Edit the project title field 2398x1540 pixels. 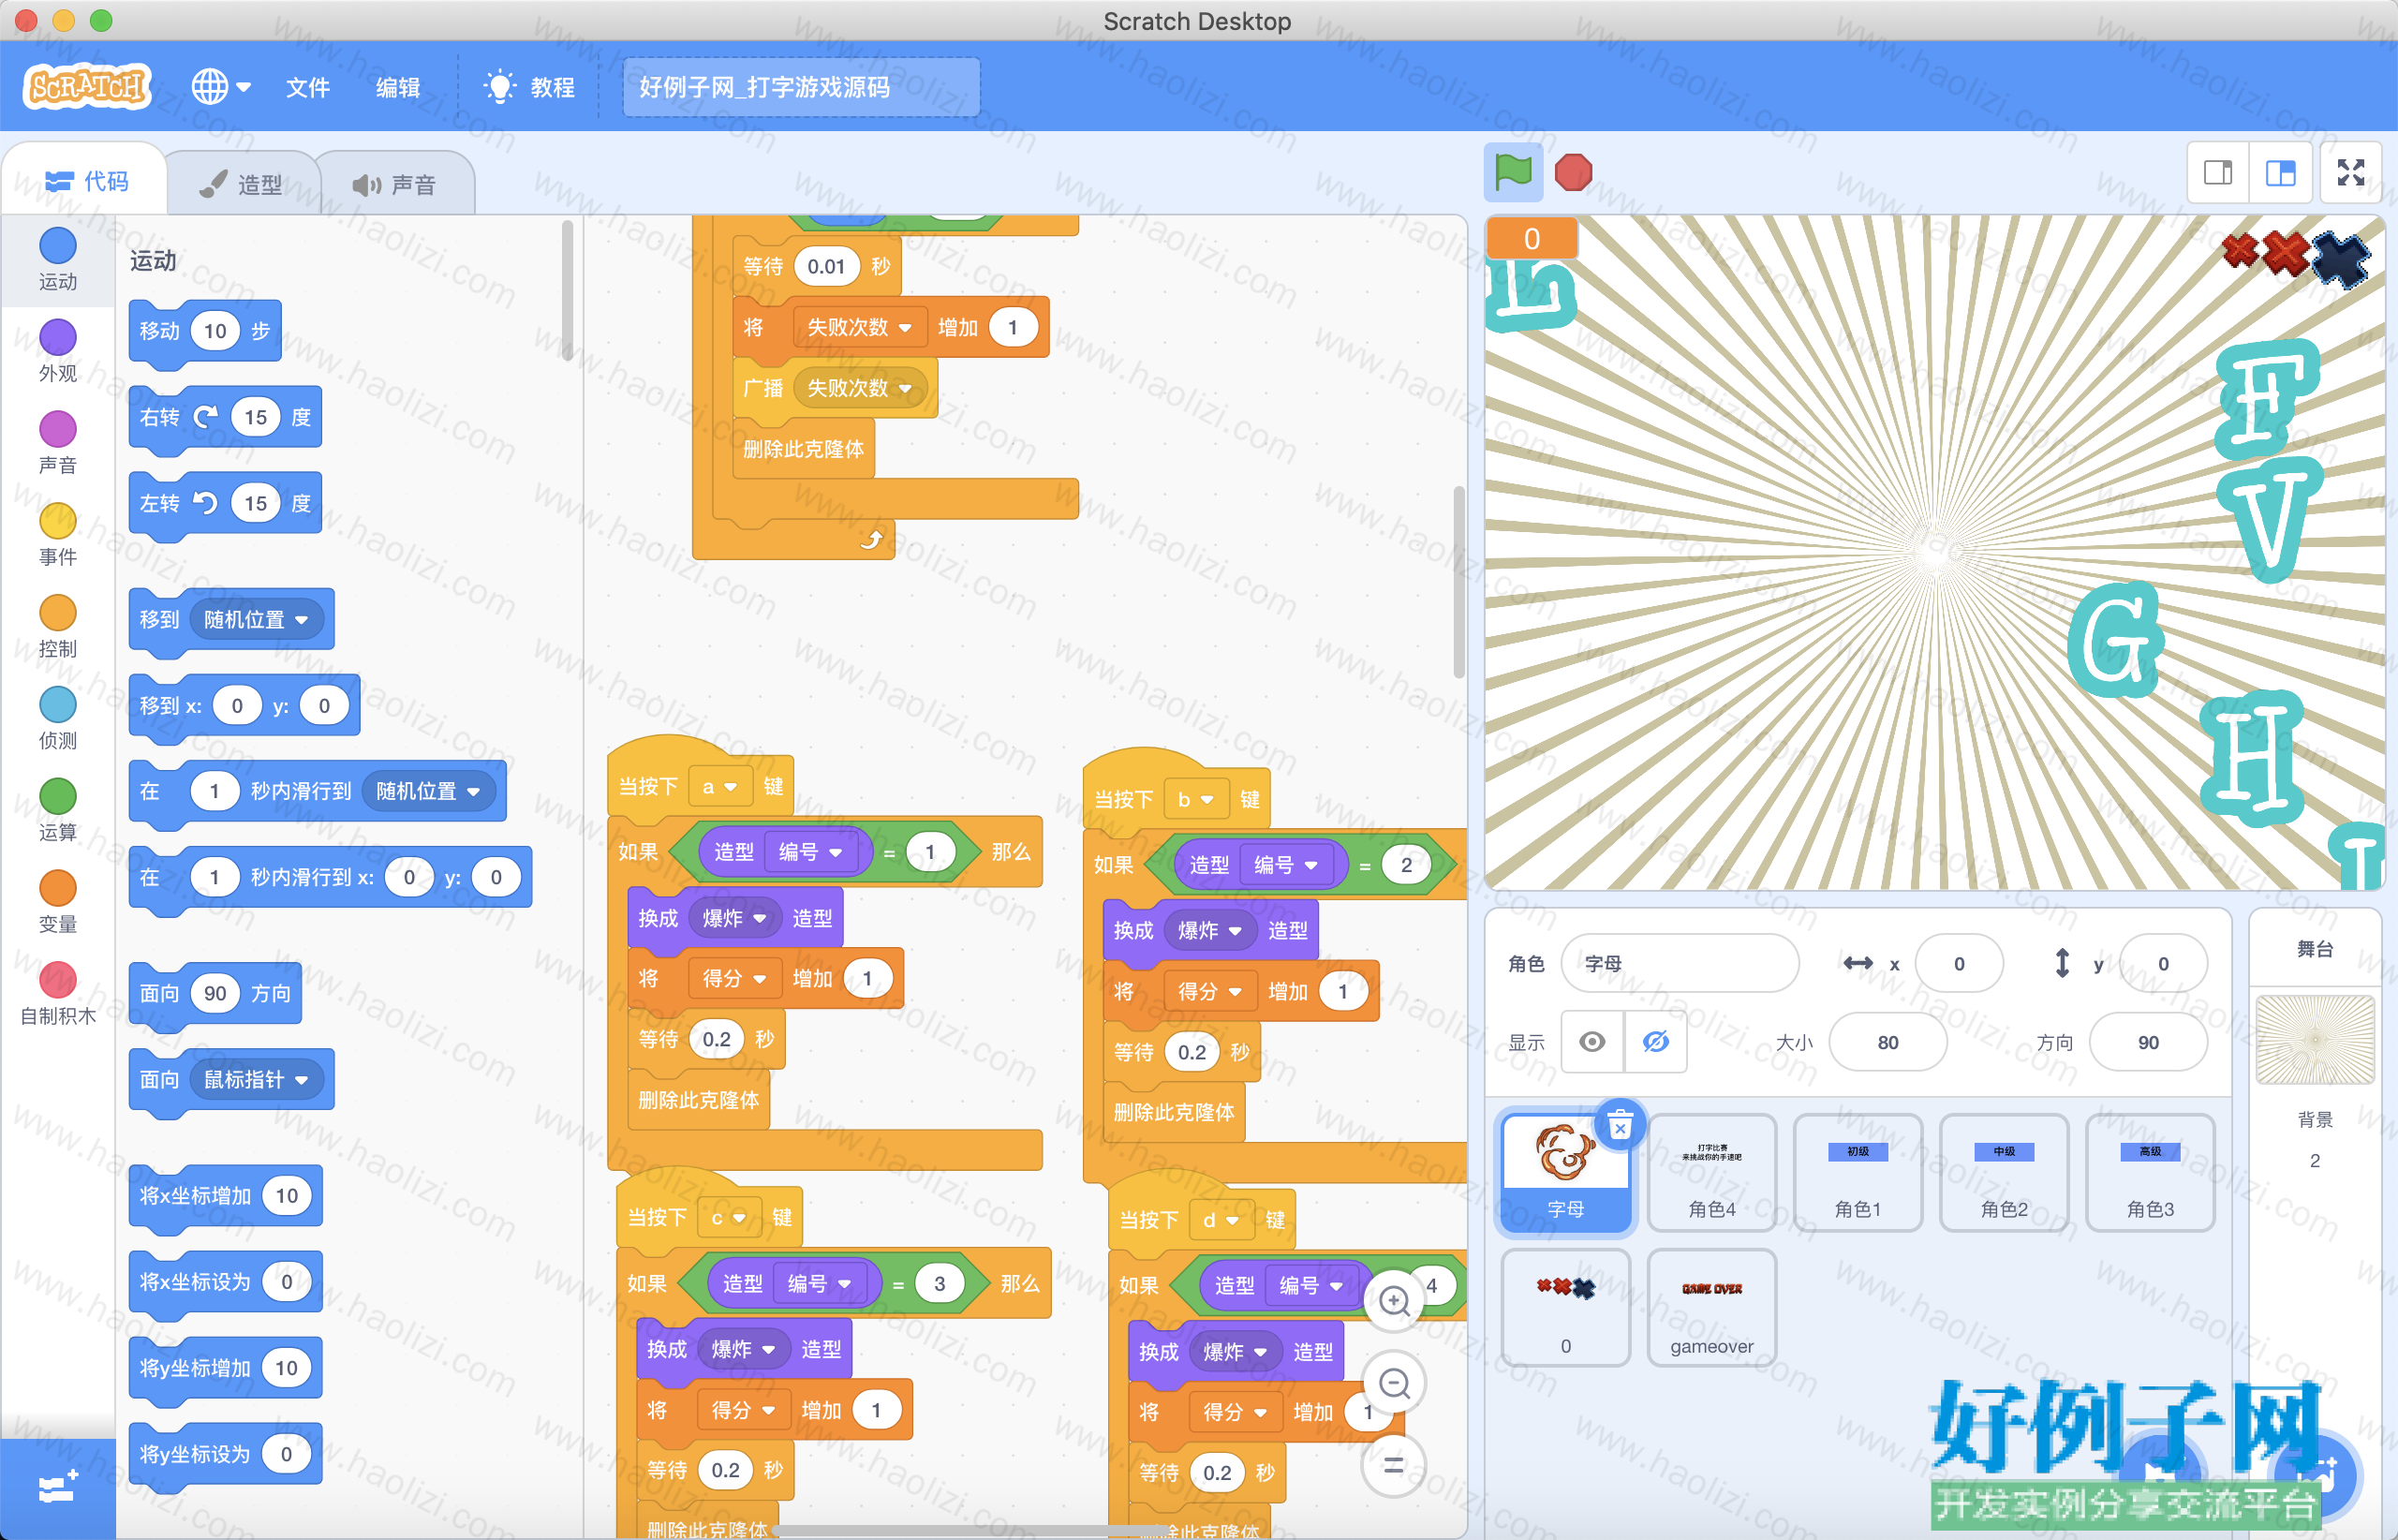click(801, 87)
